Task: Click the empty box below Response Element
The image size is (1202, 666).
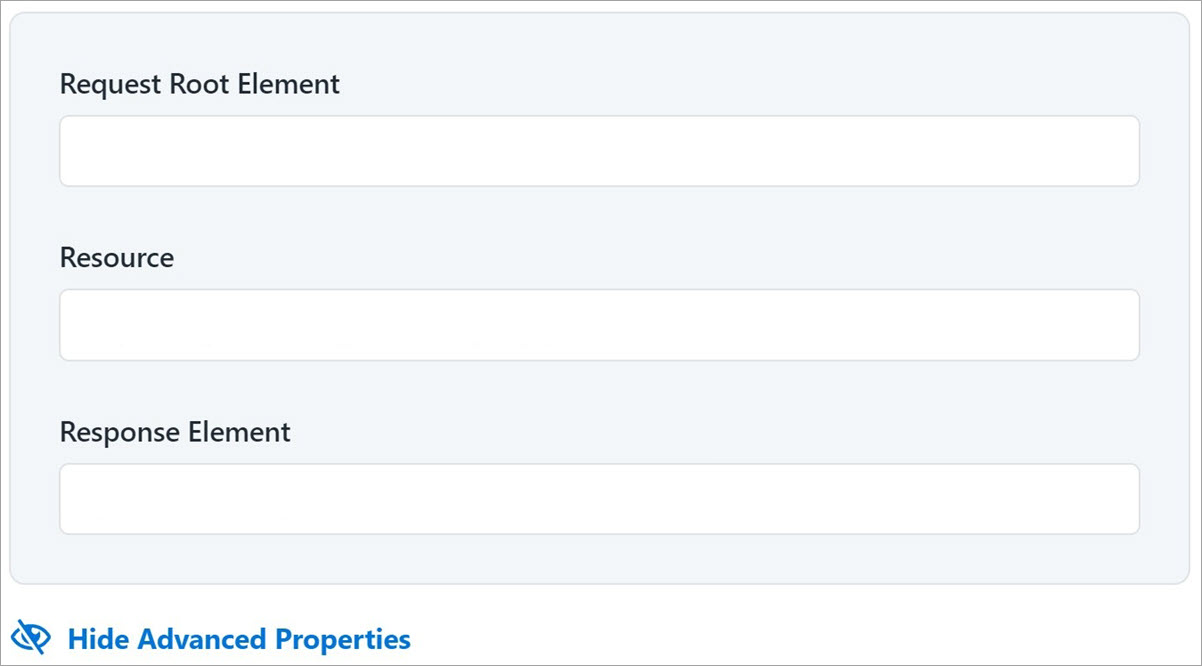Action: [599, 499]
